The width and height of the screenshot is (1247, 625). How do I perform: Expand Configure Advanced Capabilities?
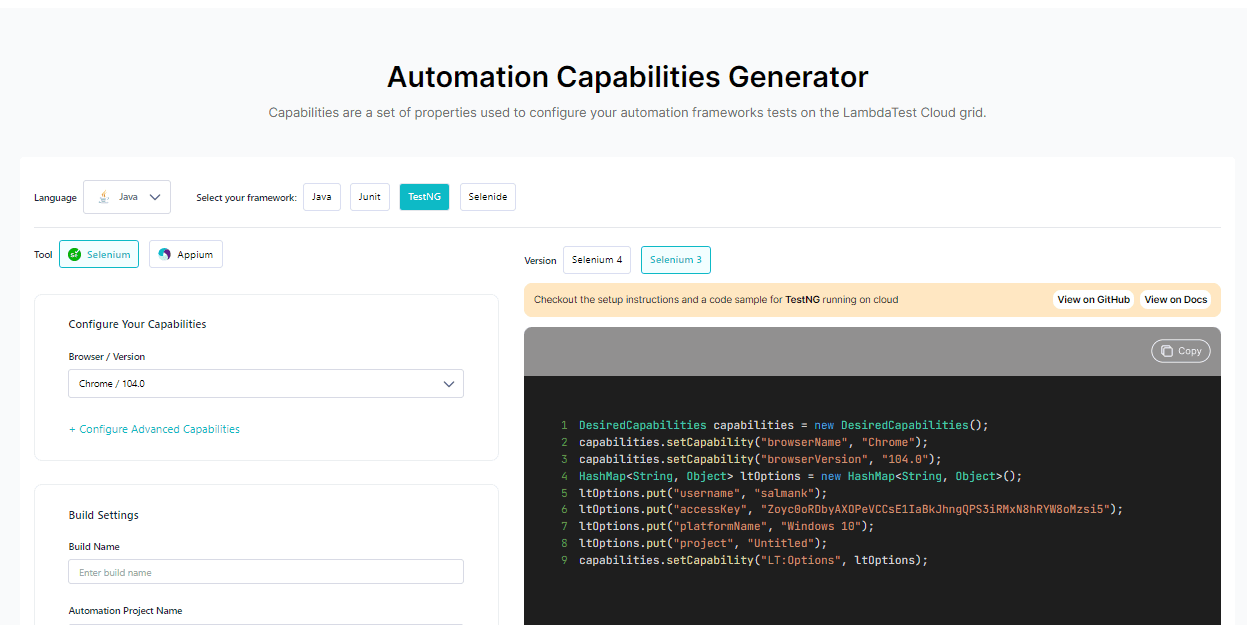pyautogui.click(x=154, y=428)
